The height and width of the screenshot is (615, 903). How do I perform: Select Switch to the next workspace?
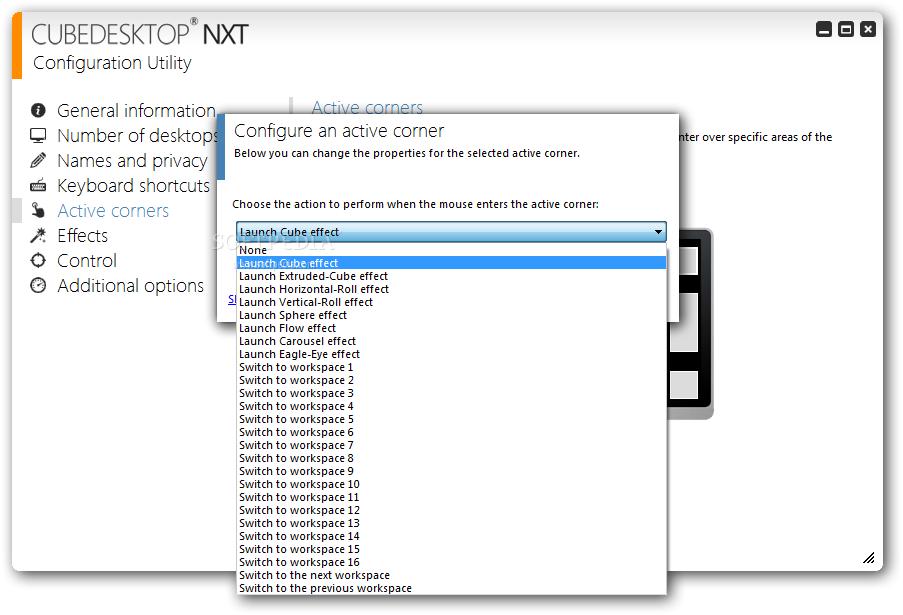[452, 575]
